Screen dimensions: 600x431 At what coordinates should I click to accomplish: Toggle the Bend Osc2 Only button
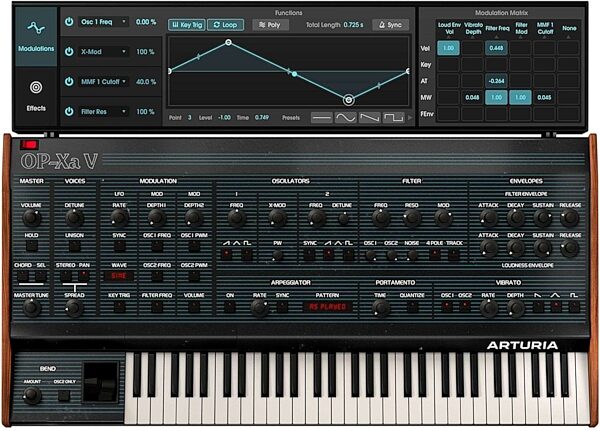click(x=64, y=395)
